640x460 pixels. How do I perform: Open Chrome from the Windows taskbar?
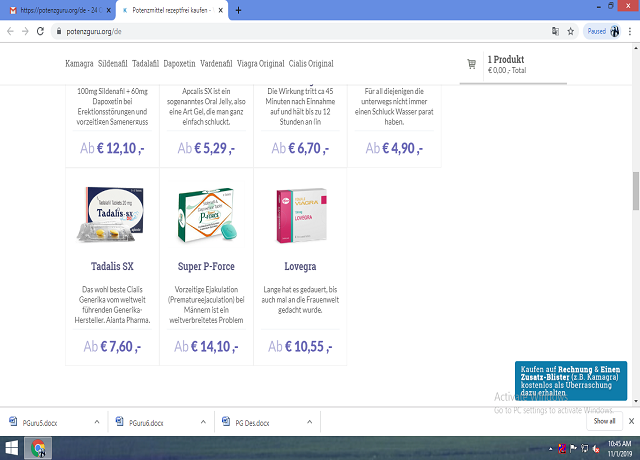click(39, 449)
